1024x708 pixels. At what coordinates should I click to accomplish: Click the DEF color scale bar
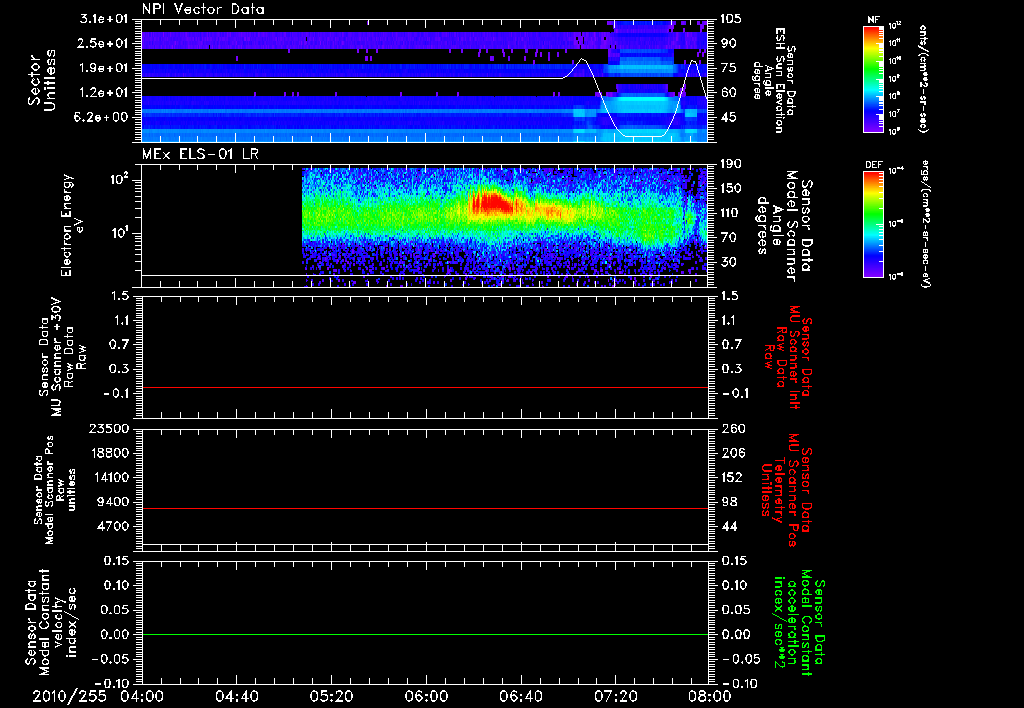click(x=874, y=223)
